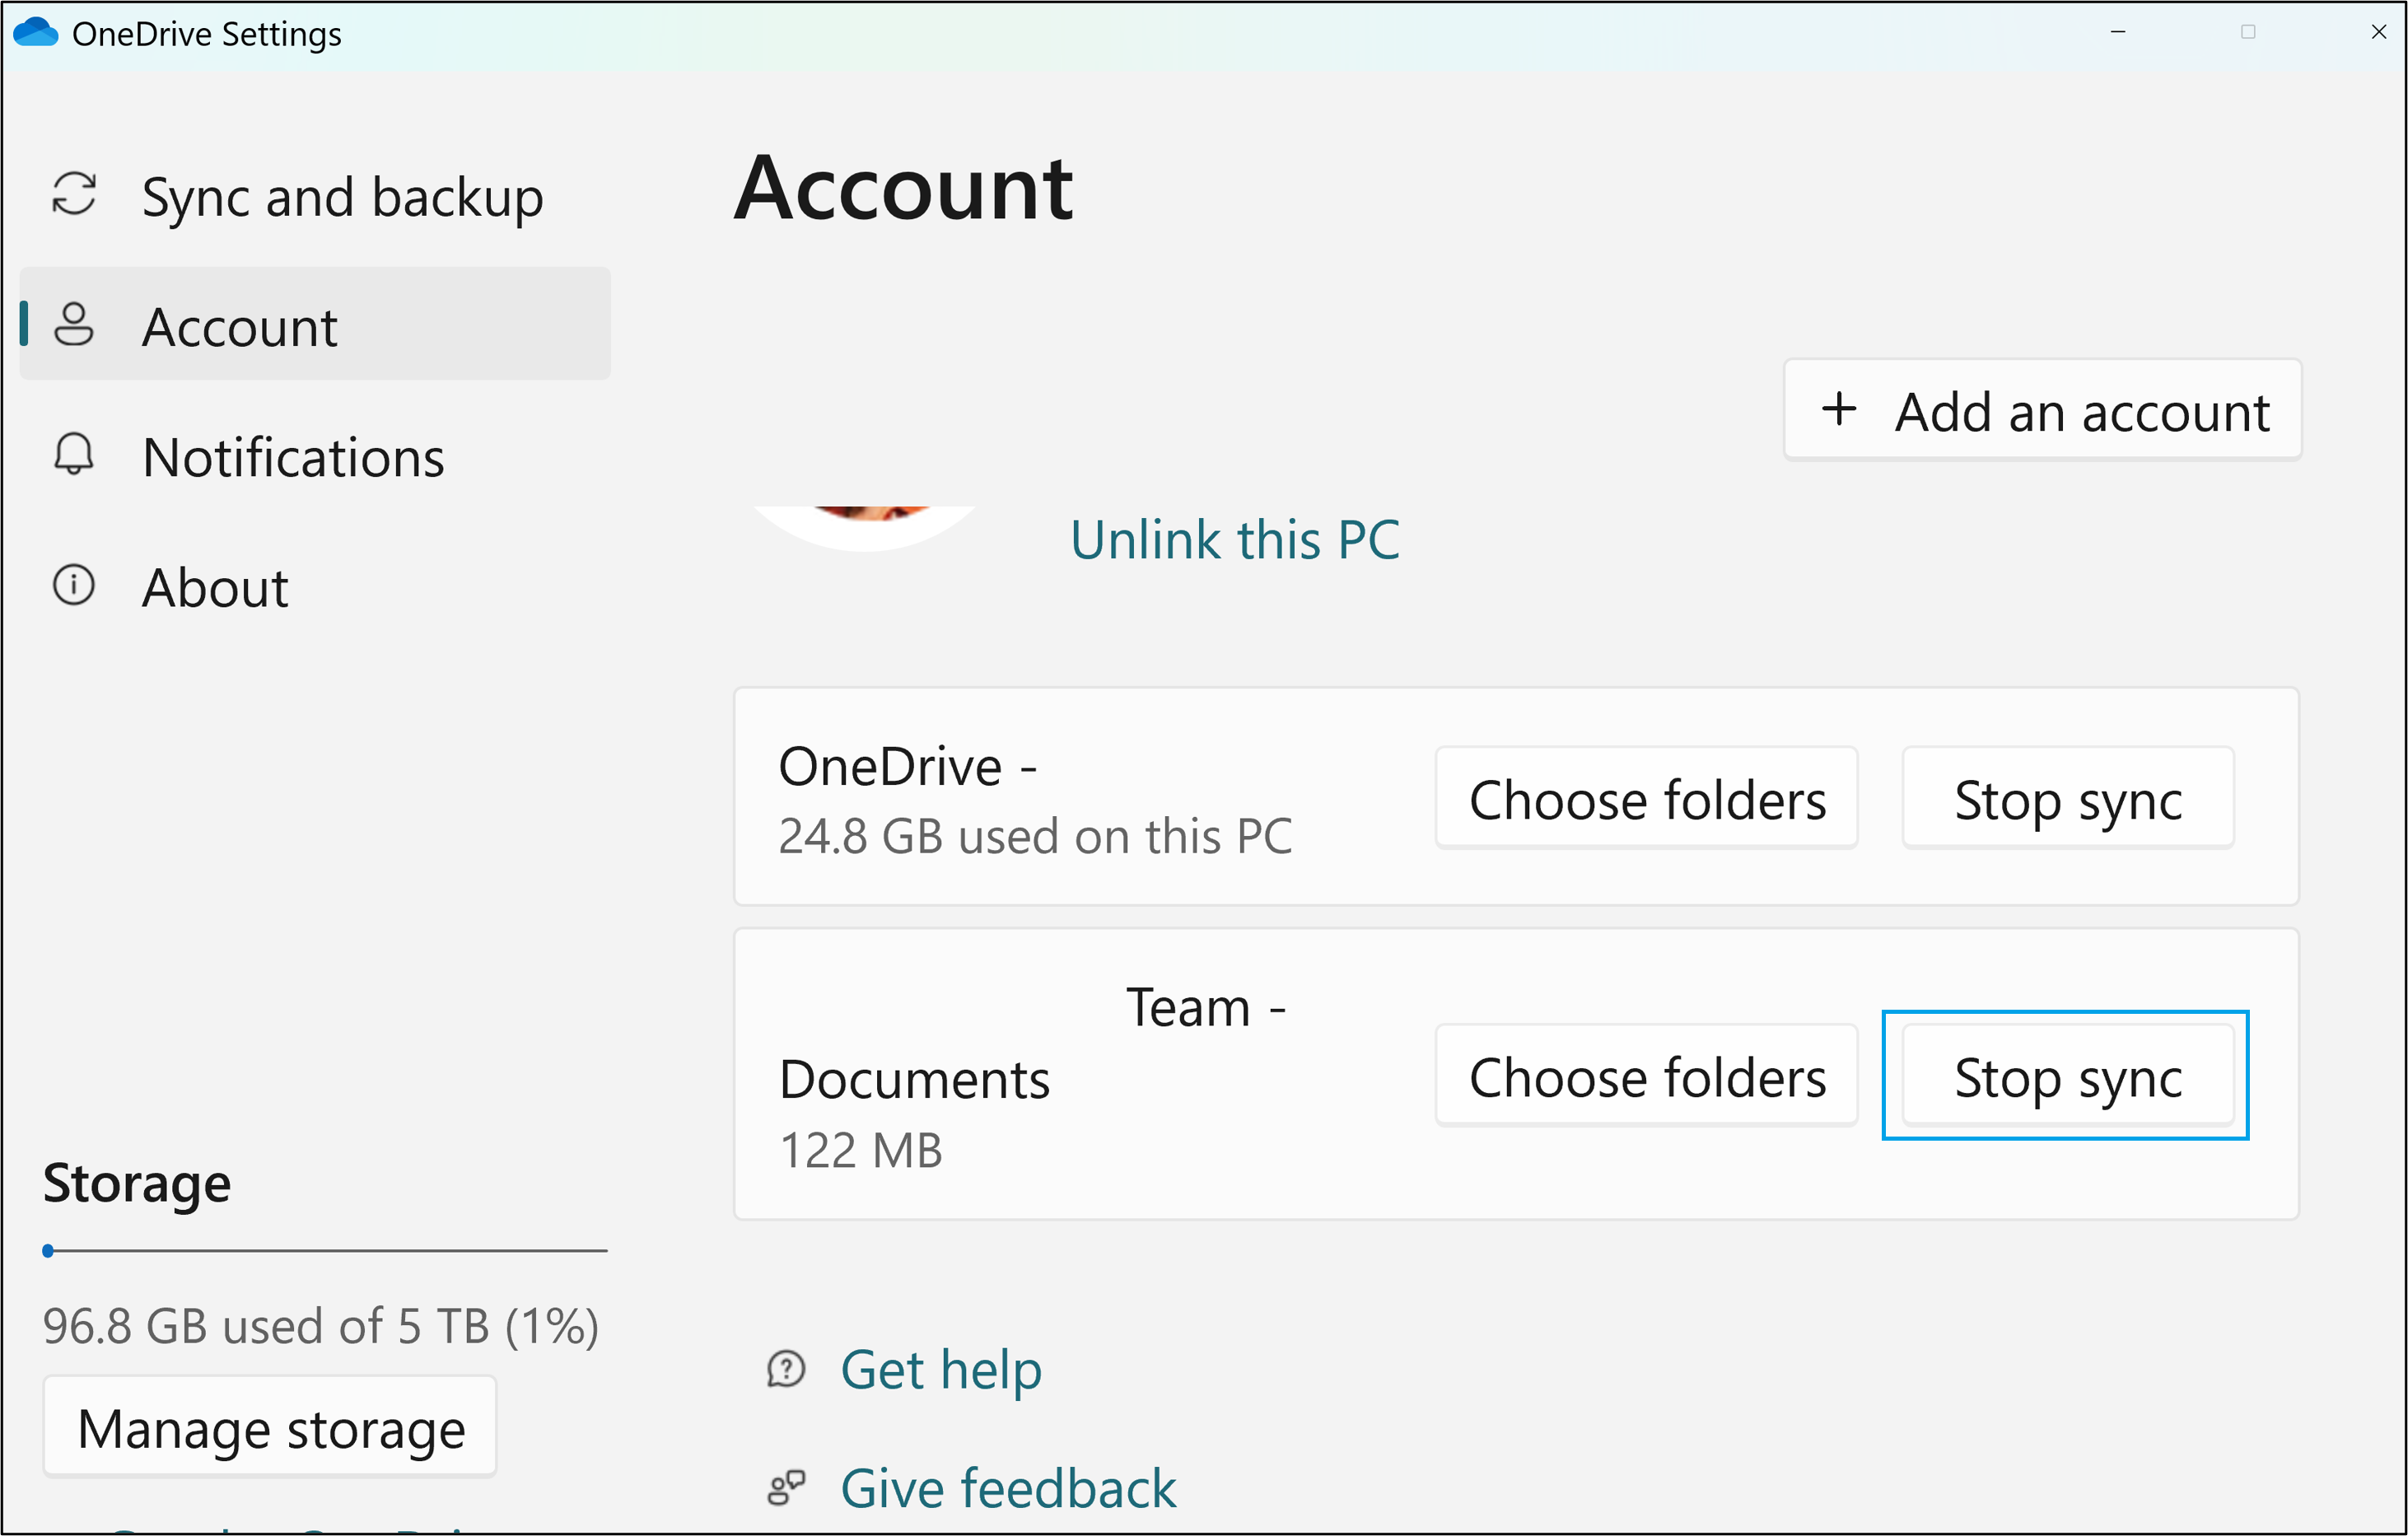2408x1536 pixels.
Task: Click the '96.8 GB used of 5 TB (1%)' text
Action: pos(321,1327)
